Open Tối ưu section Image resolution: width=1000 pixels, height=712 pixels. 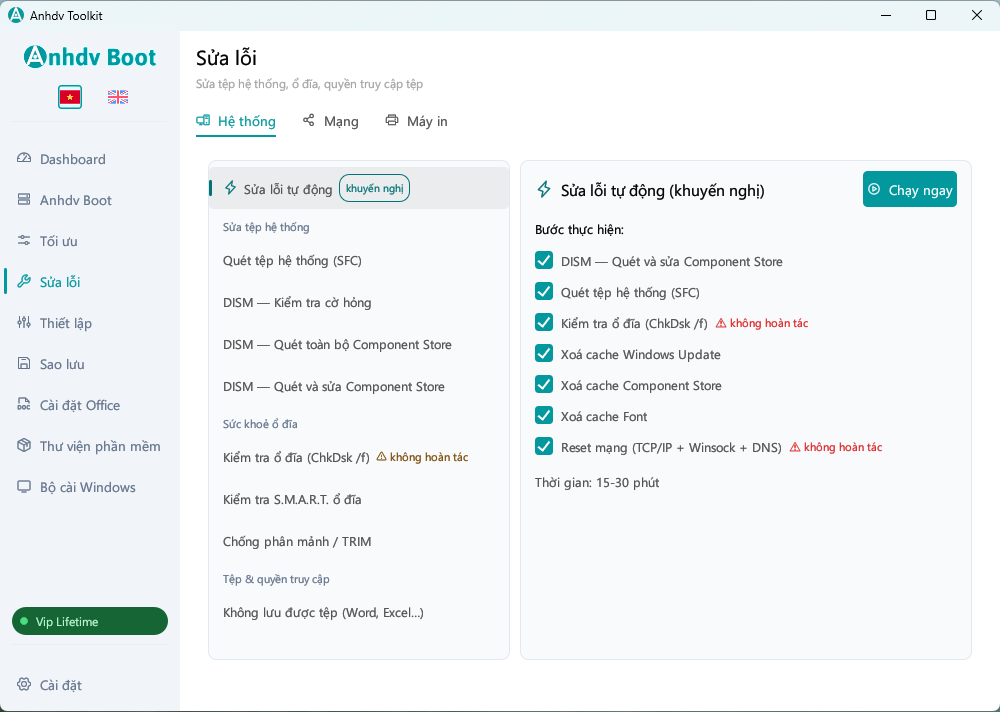89,241
